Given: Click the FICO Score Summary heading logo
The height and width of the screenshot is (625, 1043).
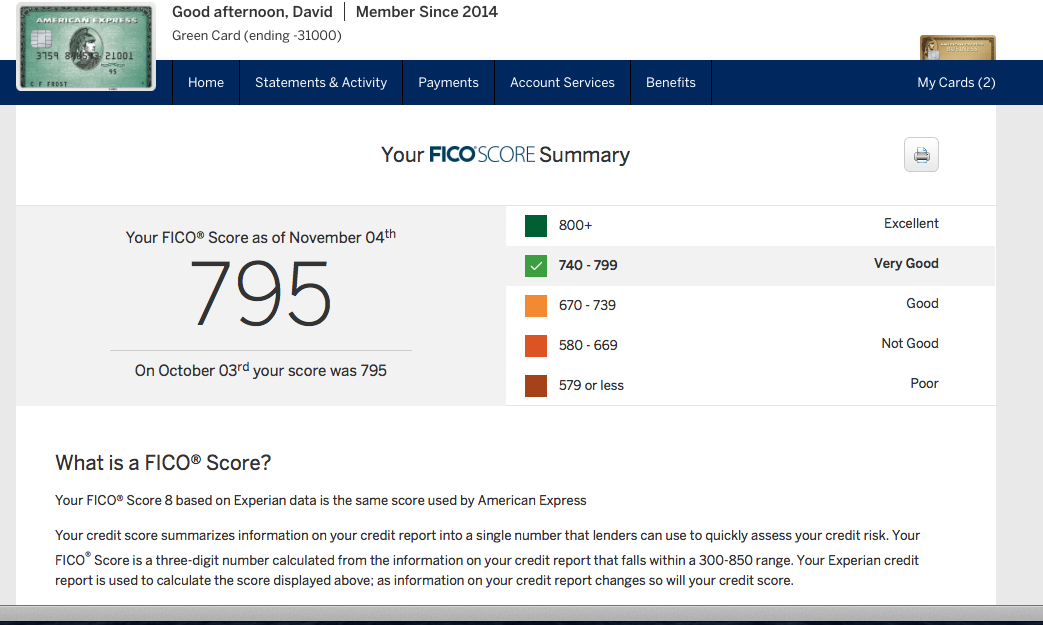Looking at the screenshot, I should point(505,155).
